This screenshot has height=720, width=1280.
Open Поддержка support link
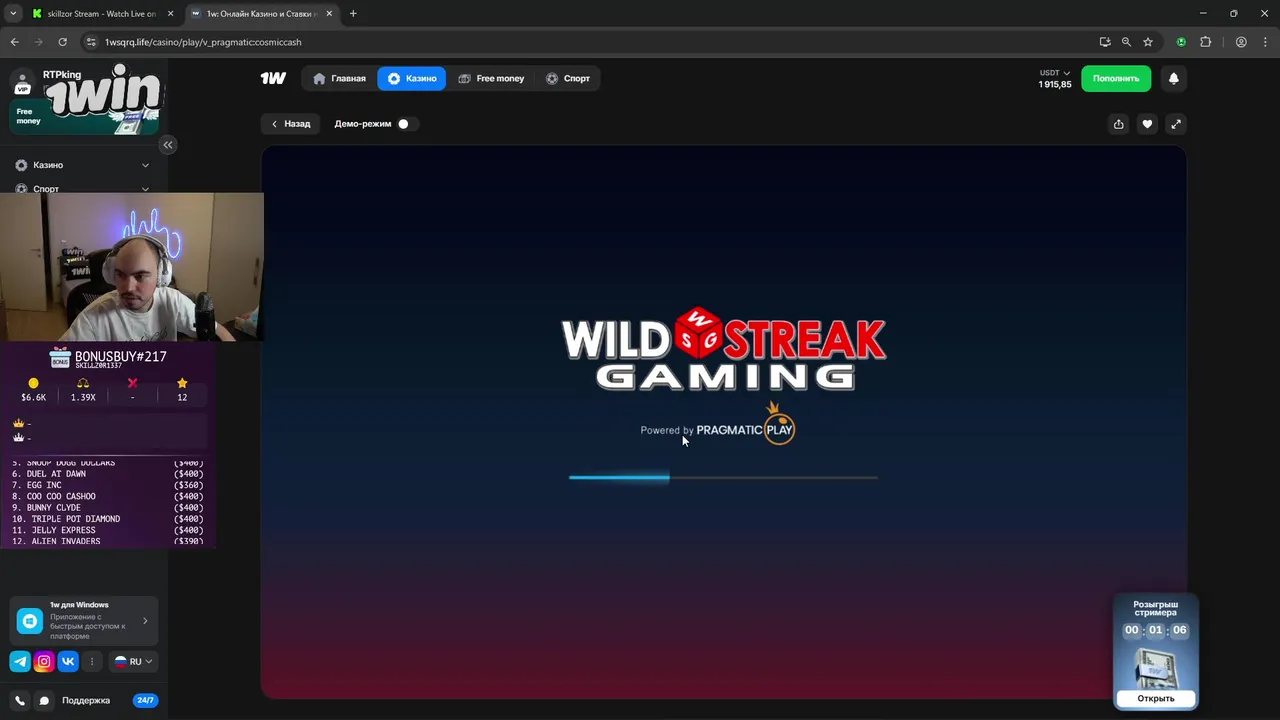coord(86,700)
